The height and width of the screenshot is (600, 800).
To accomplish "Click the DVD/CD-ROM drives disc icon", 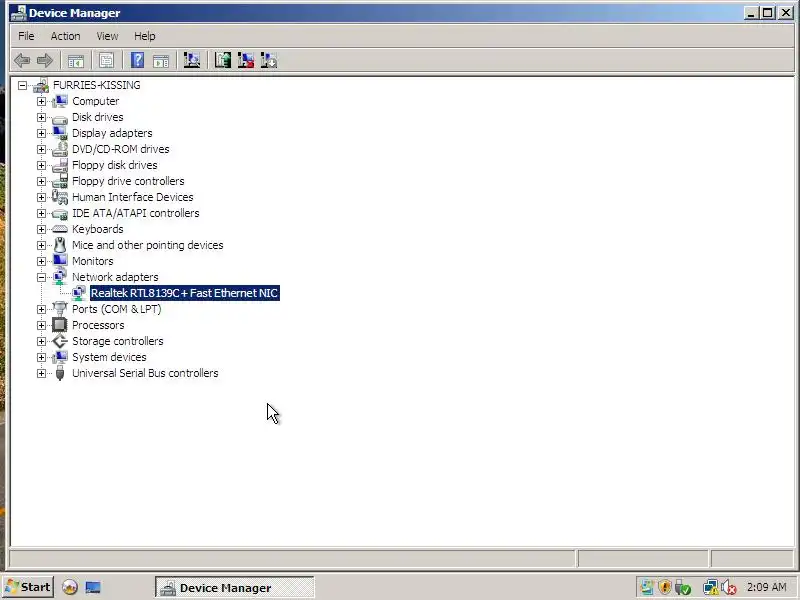I will [60, 149].
